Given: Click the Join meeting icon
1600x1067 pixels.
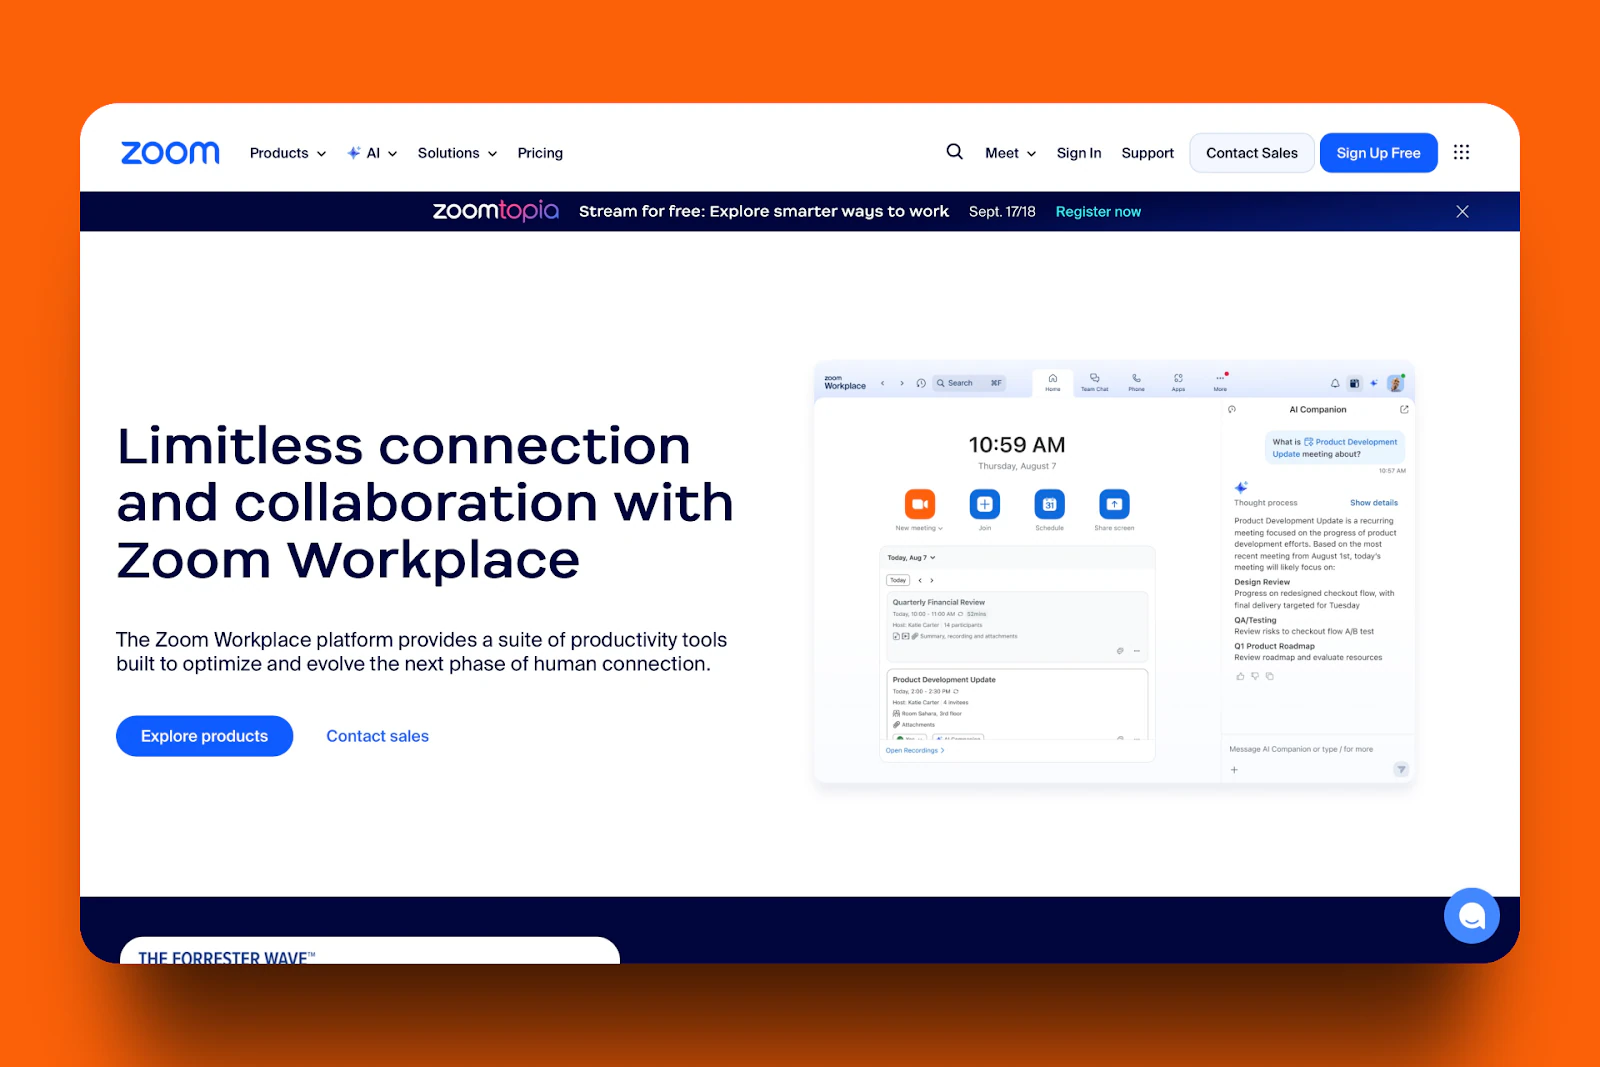Looking at the screenshot, I should (x=985, y=504).
